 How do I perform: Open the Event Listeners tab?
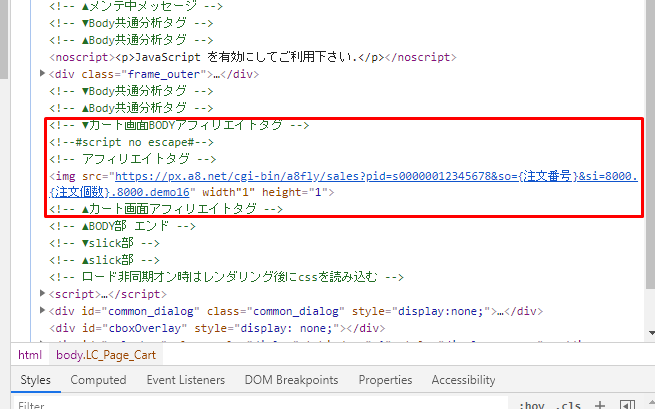[185, 380]
